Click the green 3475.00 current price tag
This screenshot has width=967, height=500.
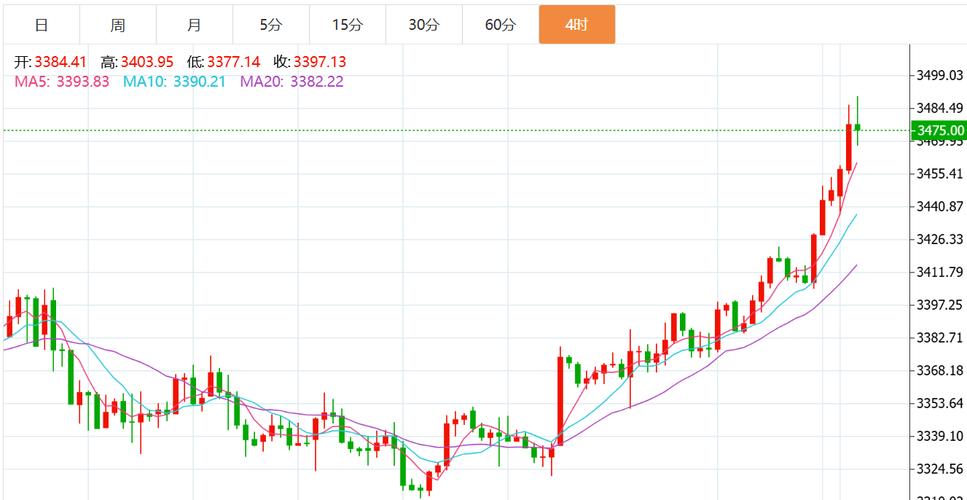tap(939, 130)
